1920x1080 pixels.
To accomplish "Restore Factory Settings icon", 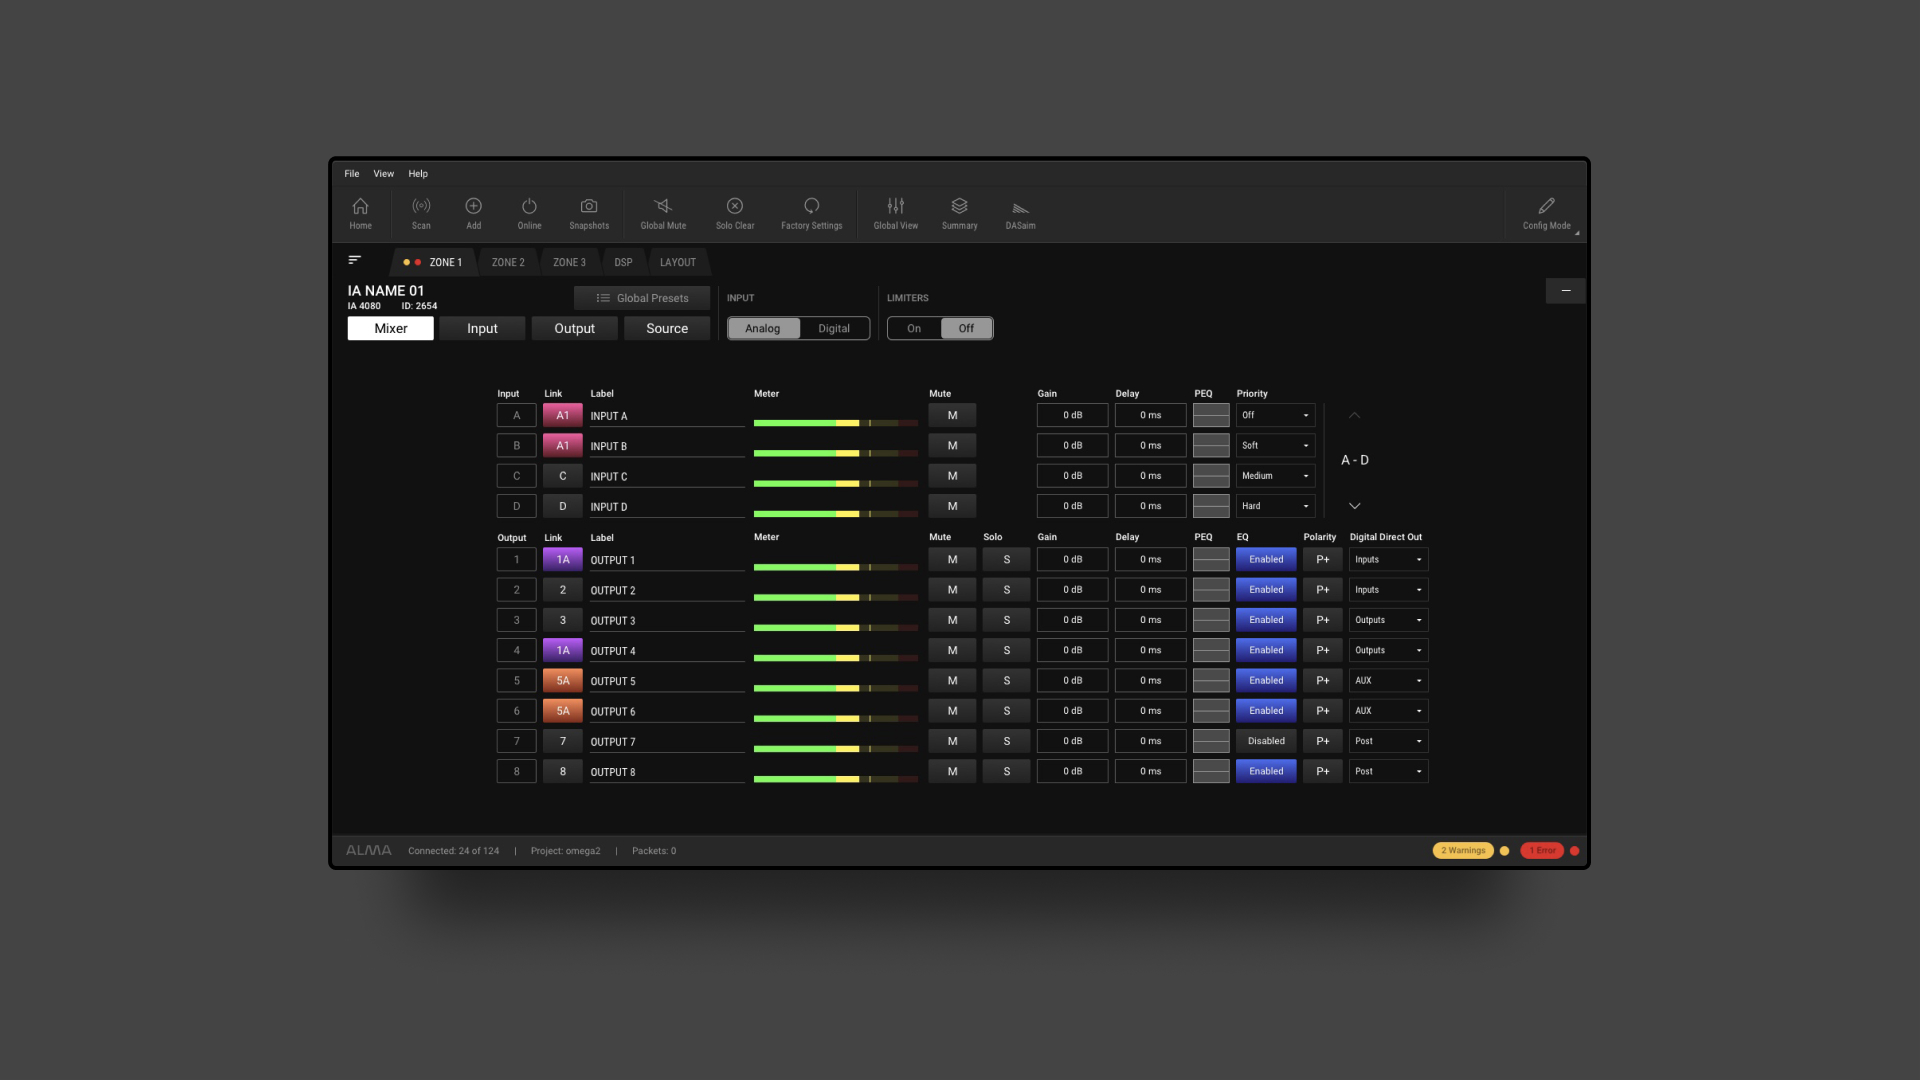I will (x=811, y=212).
